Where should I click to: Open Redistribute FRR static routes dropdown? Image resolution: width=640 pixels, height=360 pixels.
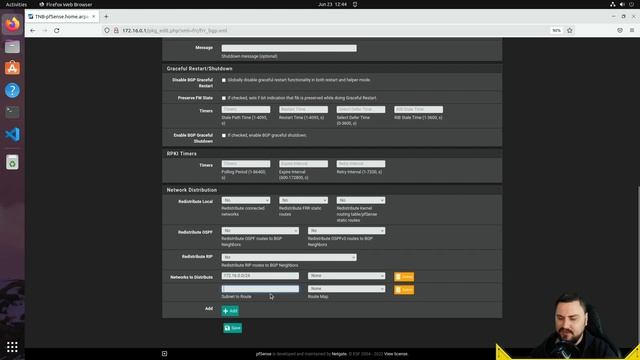[303, 200]
